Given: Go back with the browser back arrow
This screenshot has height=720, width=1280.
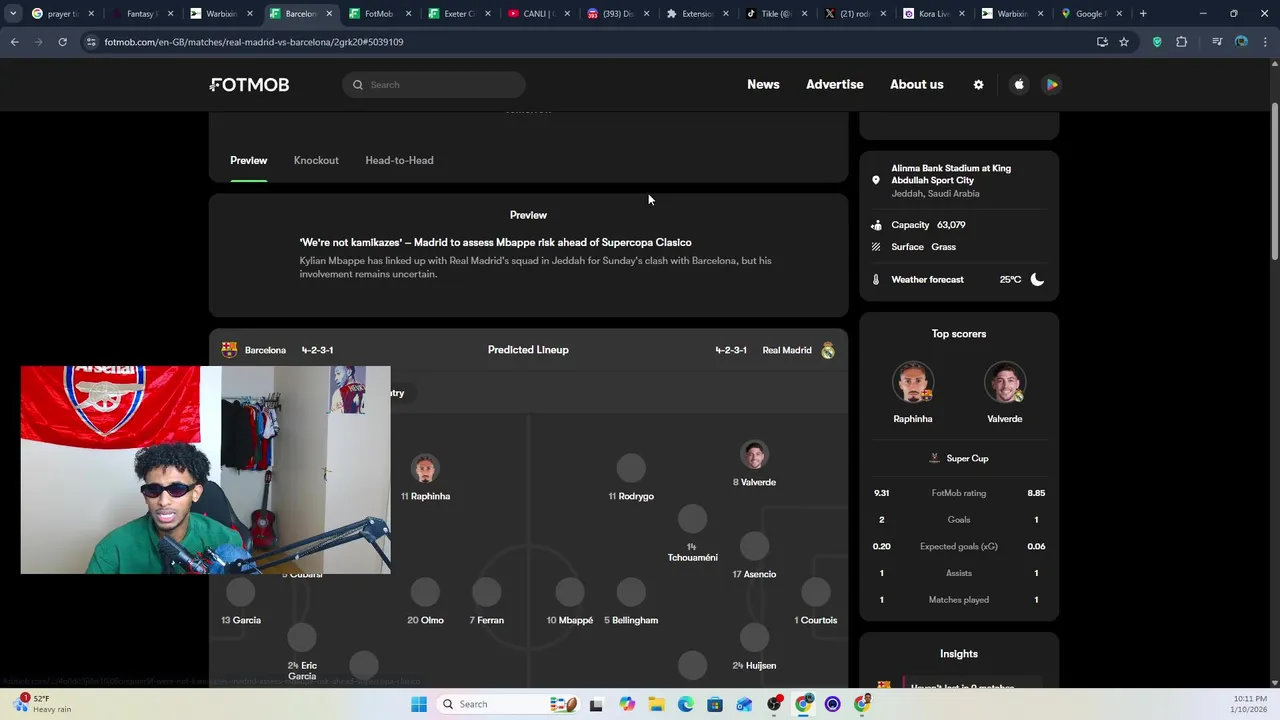Looking at the screenshot, I should (x=15, y=42).
